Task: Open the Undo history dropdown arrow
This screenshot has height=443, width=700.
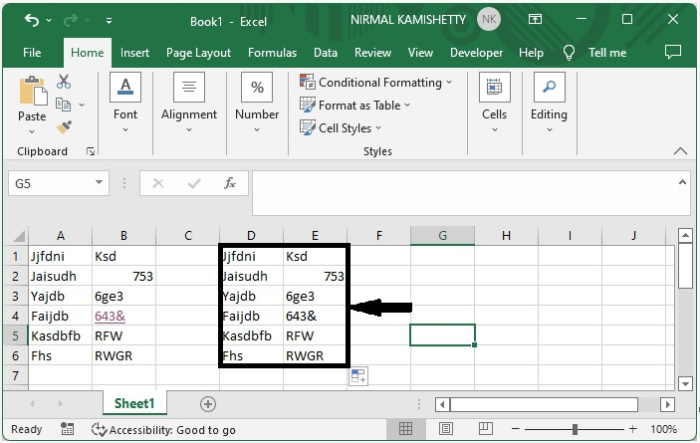Action: [49, 21]
